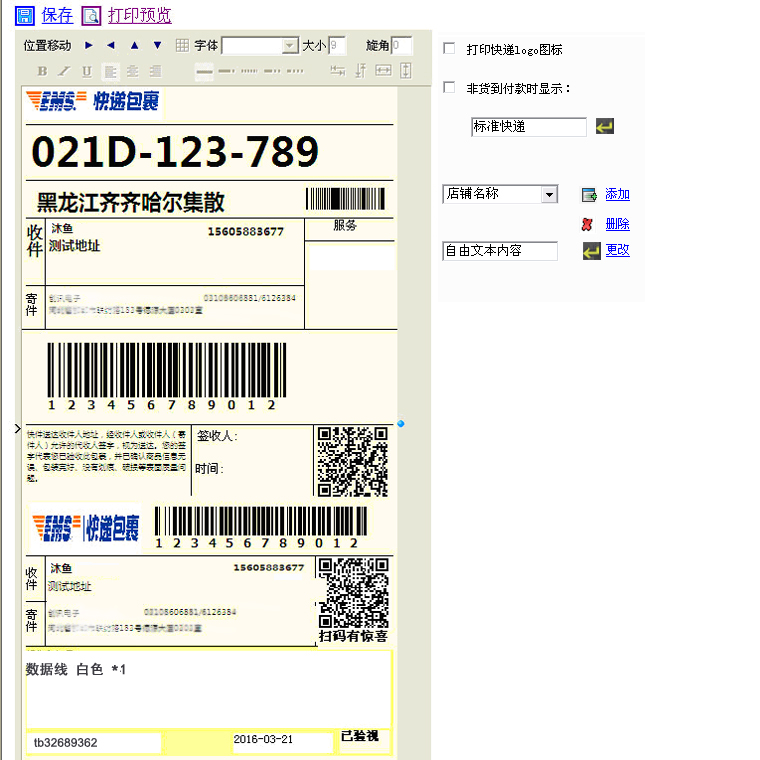Click the print preview magnifier icon

[91, 15]
